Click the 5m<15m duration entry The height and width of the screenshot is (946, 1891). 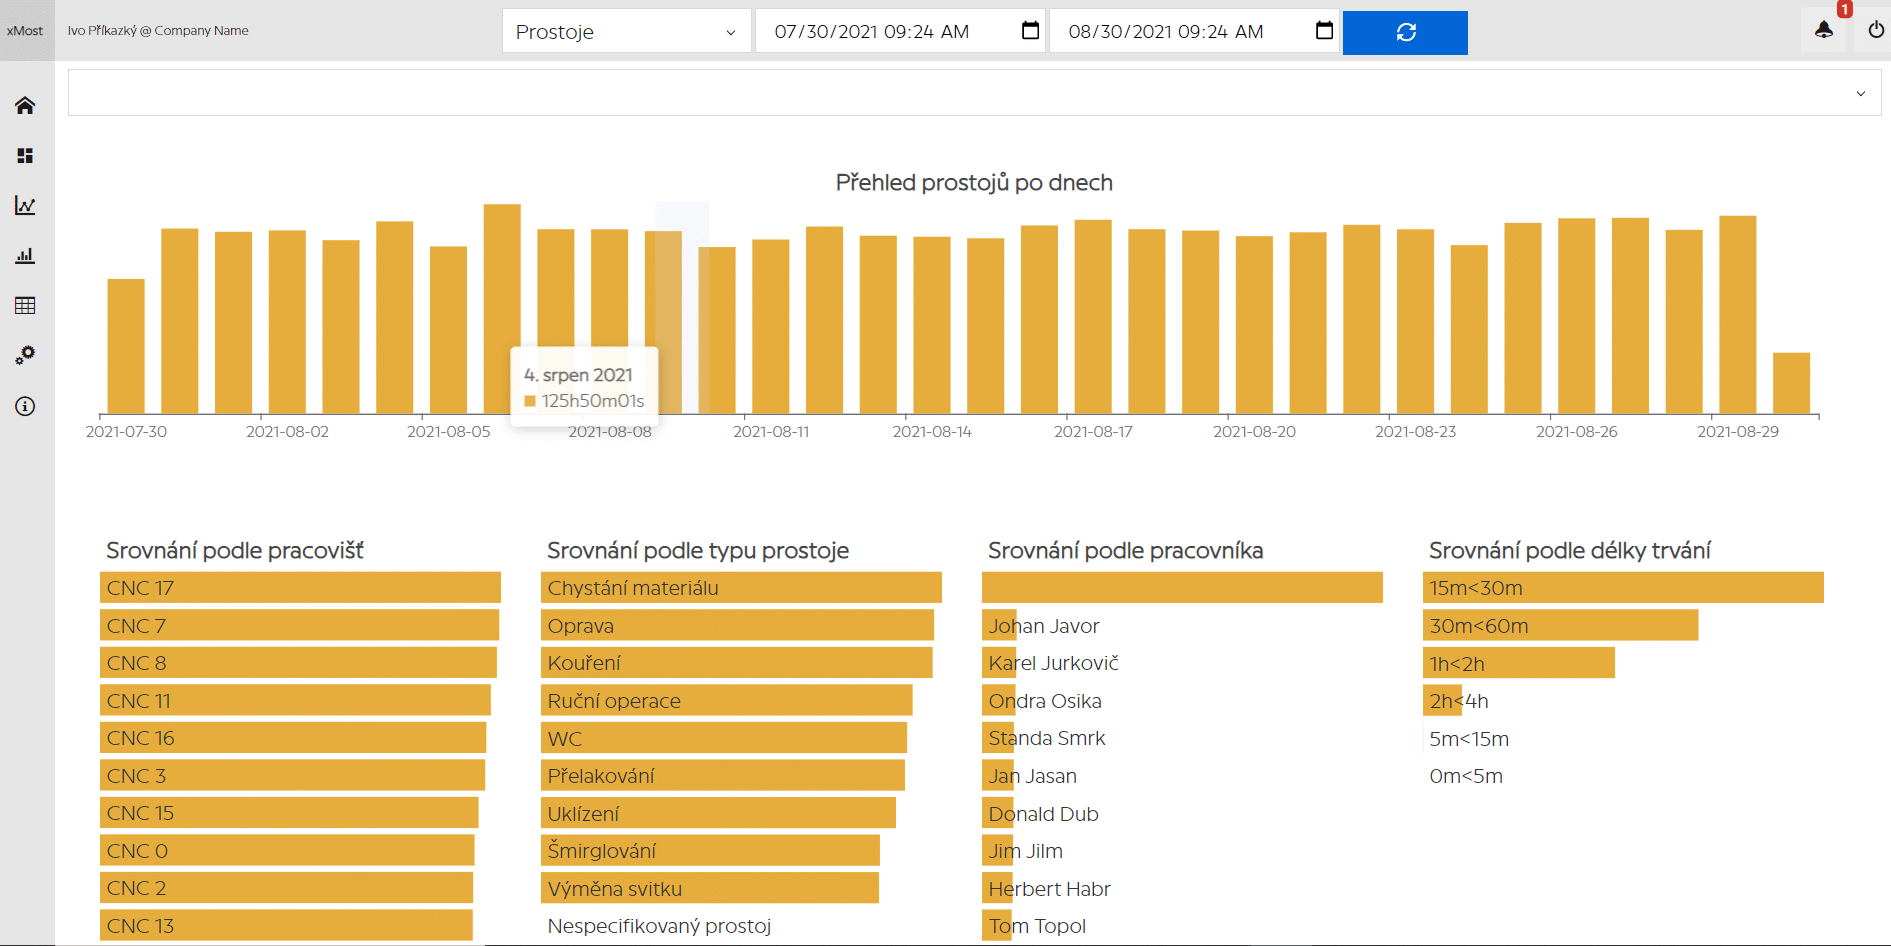pyautogui.click(x=1469, y=739)
